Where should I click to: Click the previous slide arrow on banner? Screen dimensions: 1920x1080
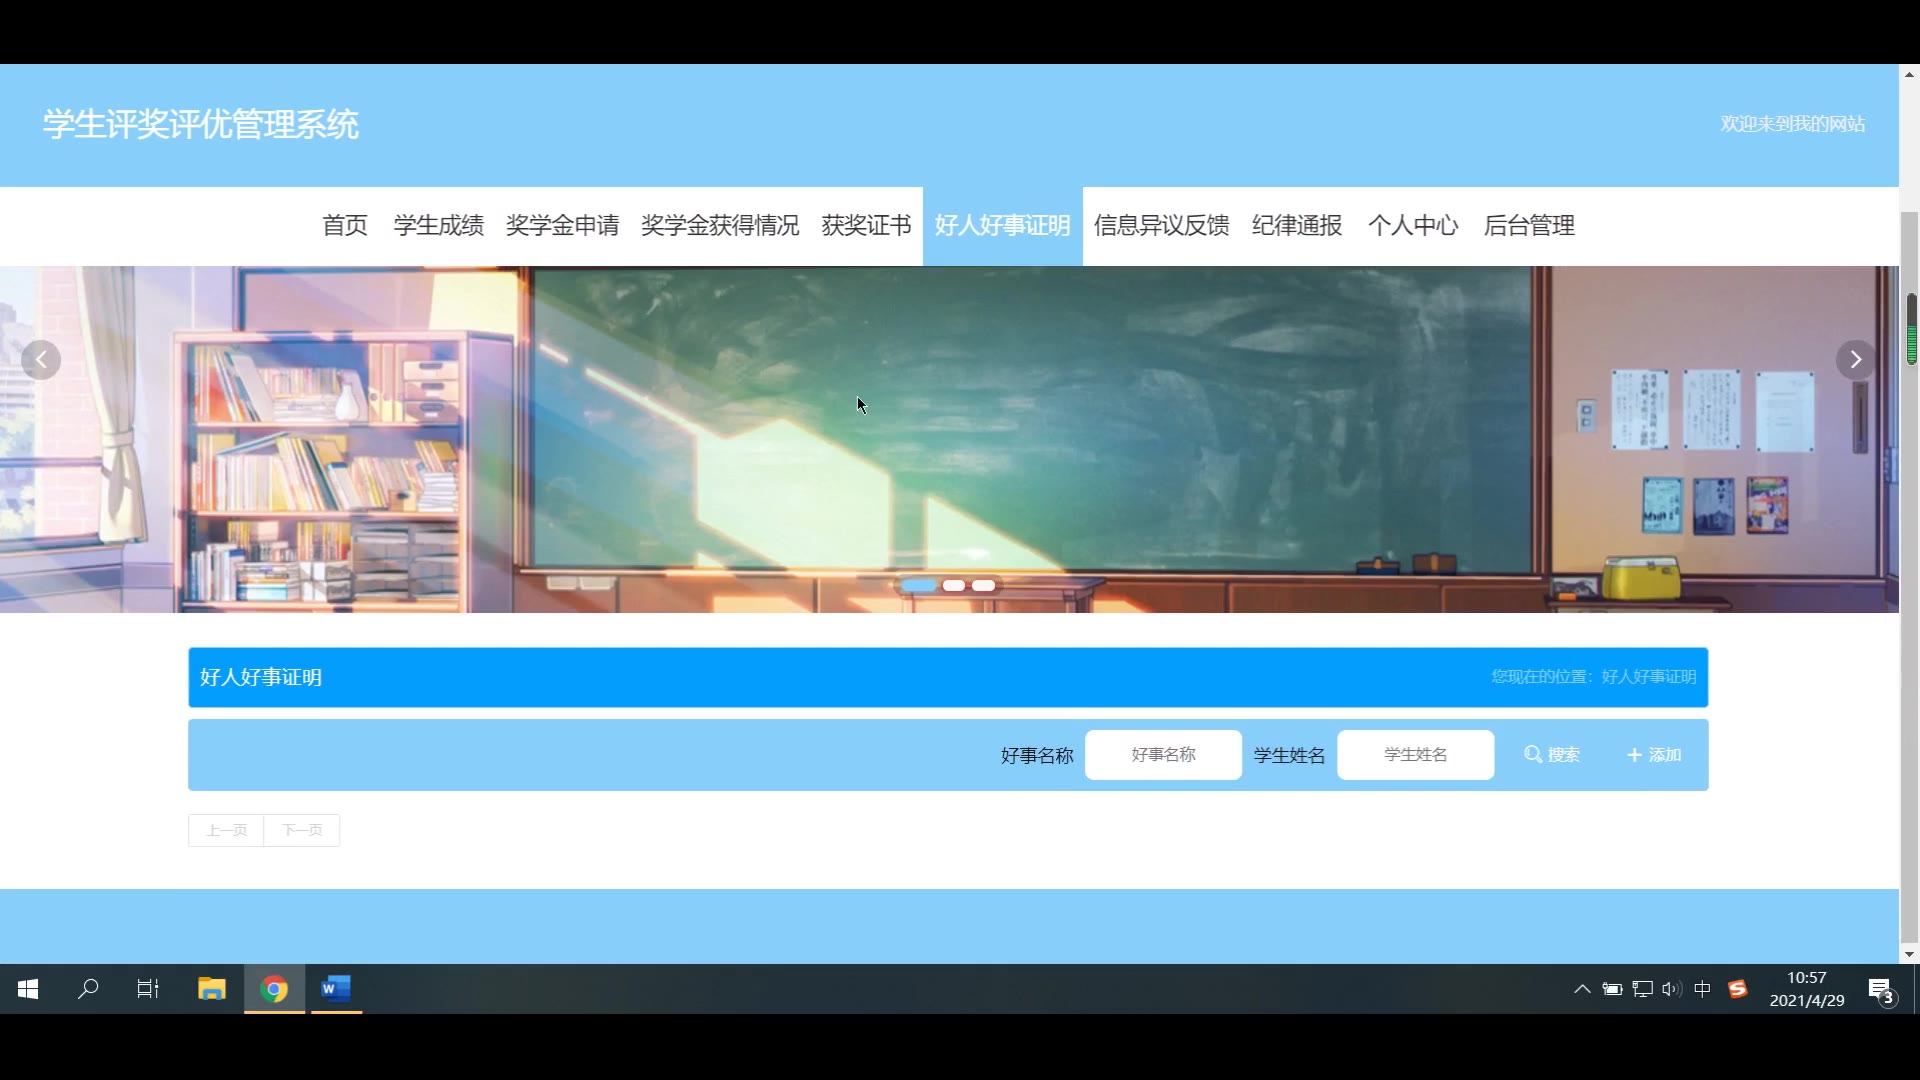41,360
